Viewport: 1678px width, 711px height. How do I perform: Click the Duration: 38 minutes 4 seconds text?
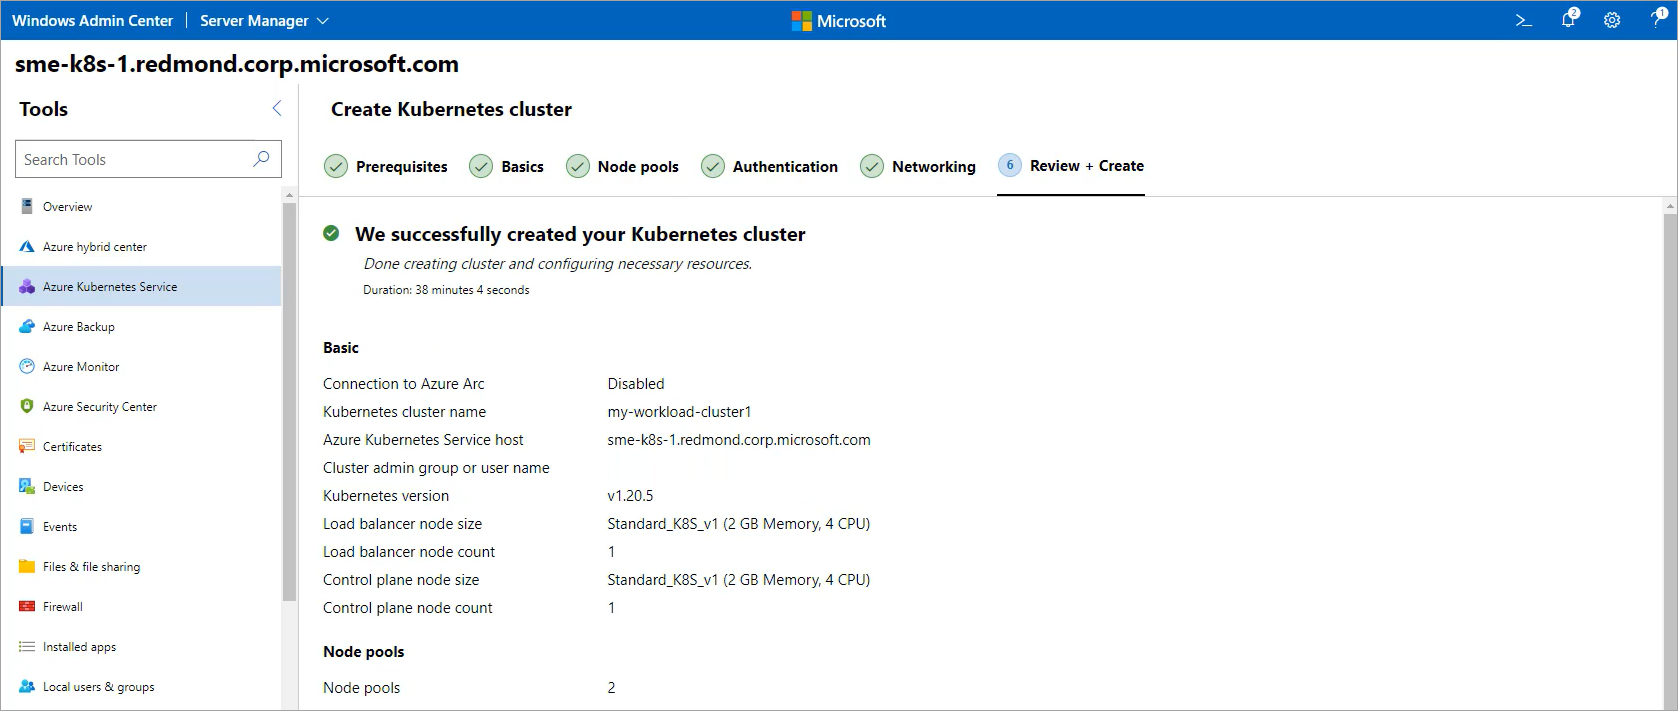pyautogui.click(x=446, y=290)
